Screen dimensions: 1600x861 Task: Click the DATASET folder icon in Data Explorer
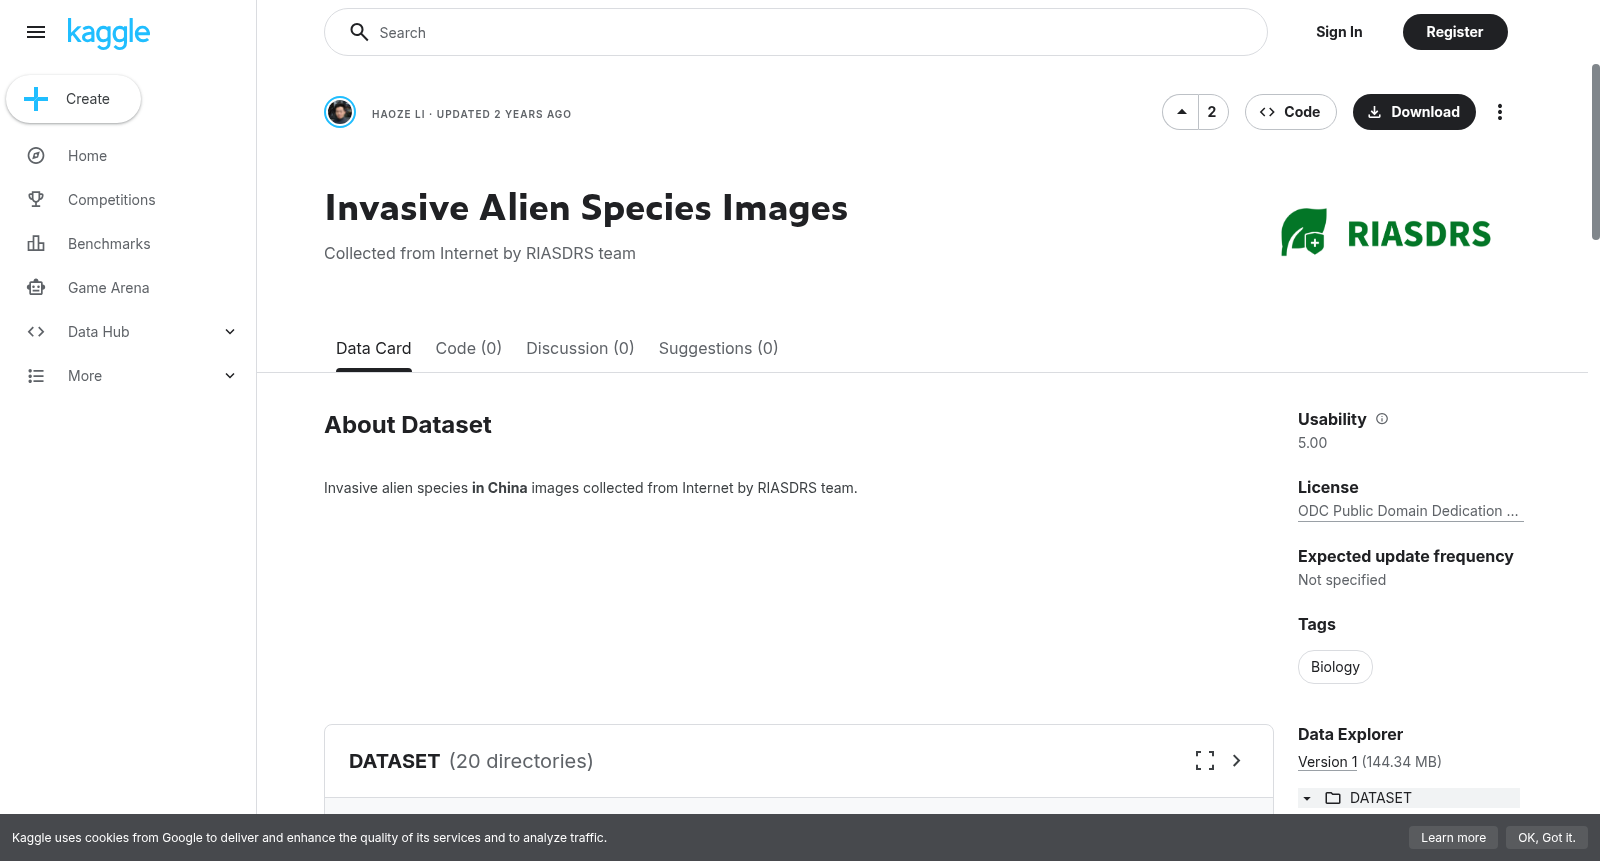tap(1333, 798)
